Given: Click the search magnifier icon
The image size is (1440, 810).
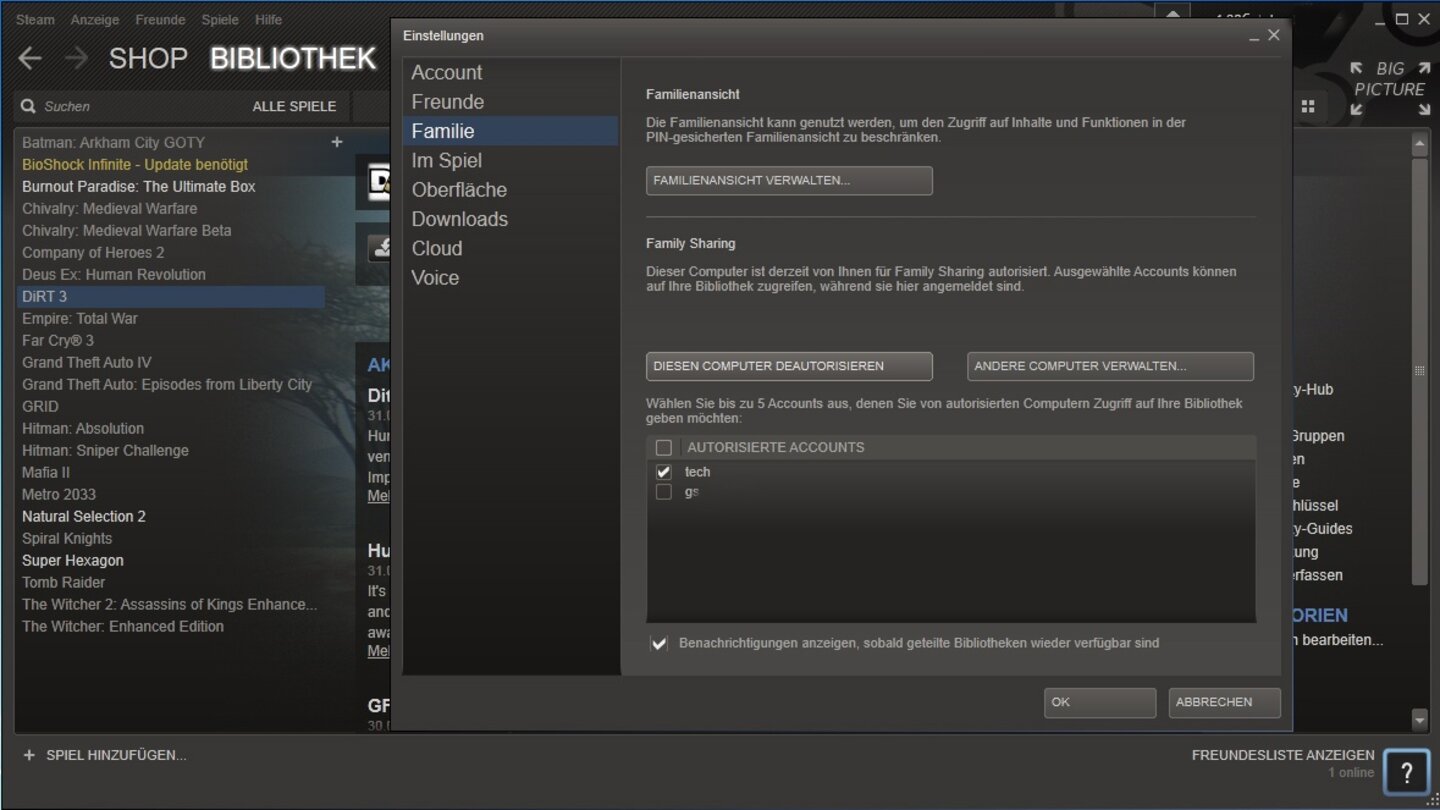Looking at the screenshot, I should 27,106.
